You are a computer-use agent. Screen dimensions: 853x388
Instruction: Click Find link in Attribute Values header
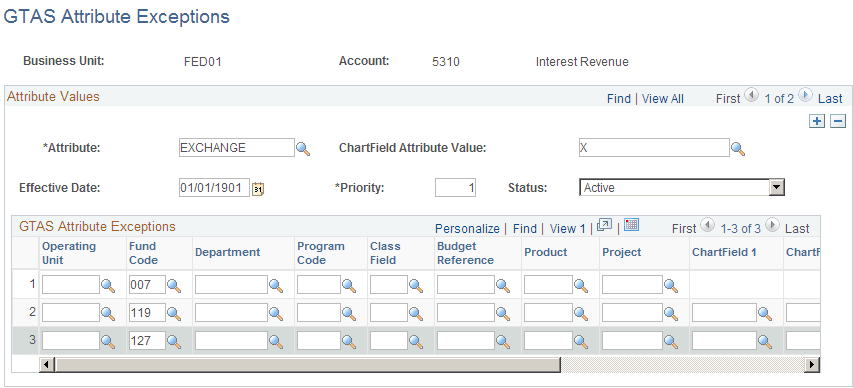[619, 99]
